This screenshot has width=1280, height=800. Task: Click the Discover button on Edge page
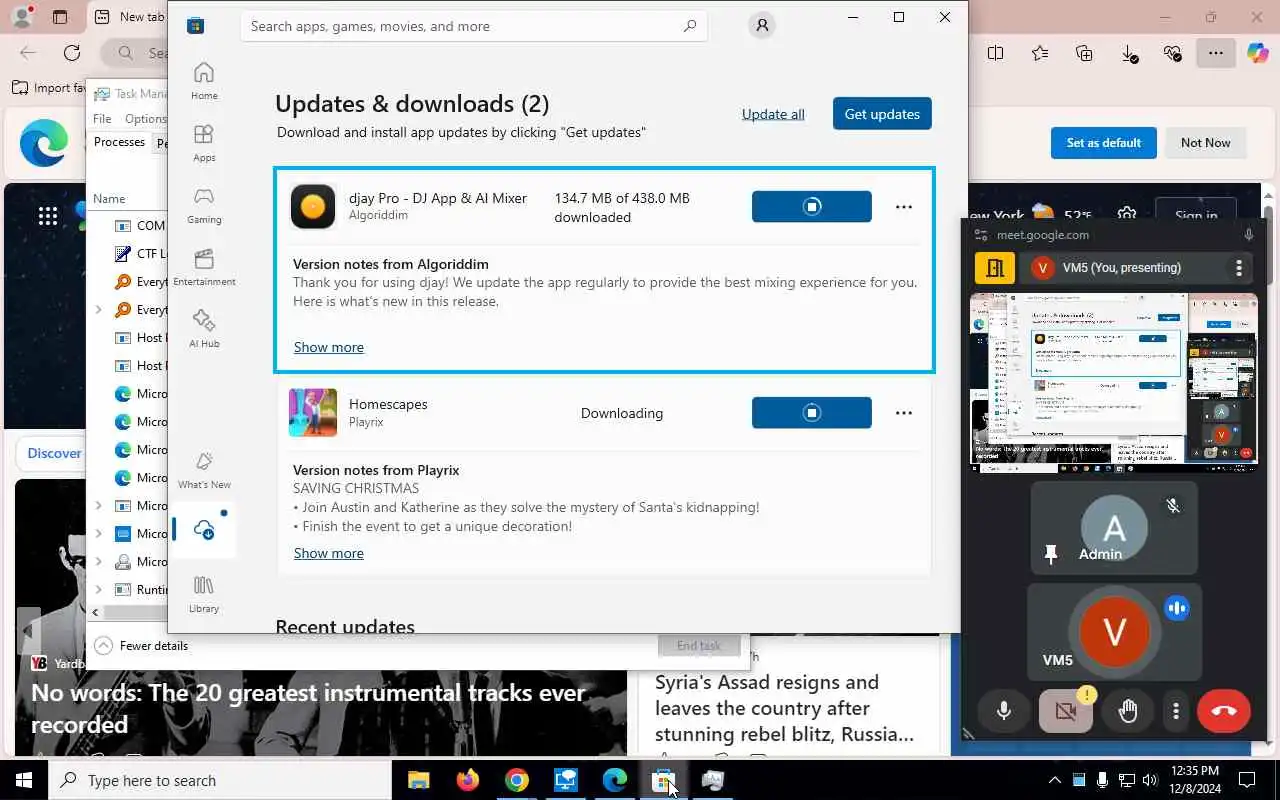pos(54,453)
